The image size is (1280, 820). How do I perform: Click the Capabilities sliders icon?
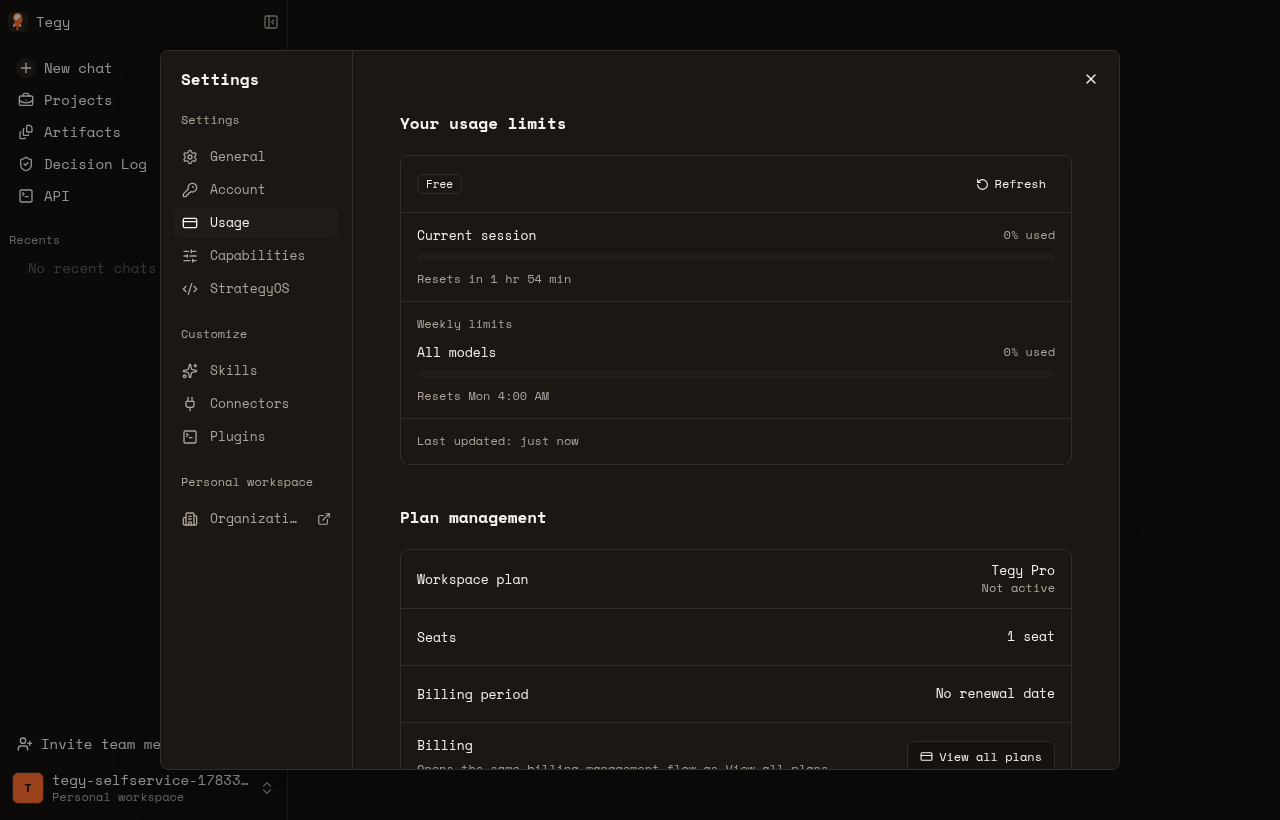(190, 256)
